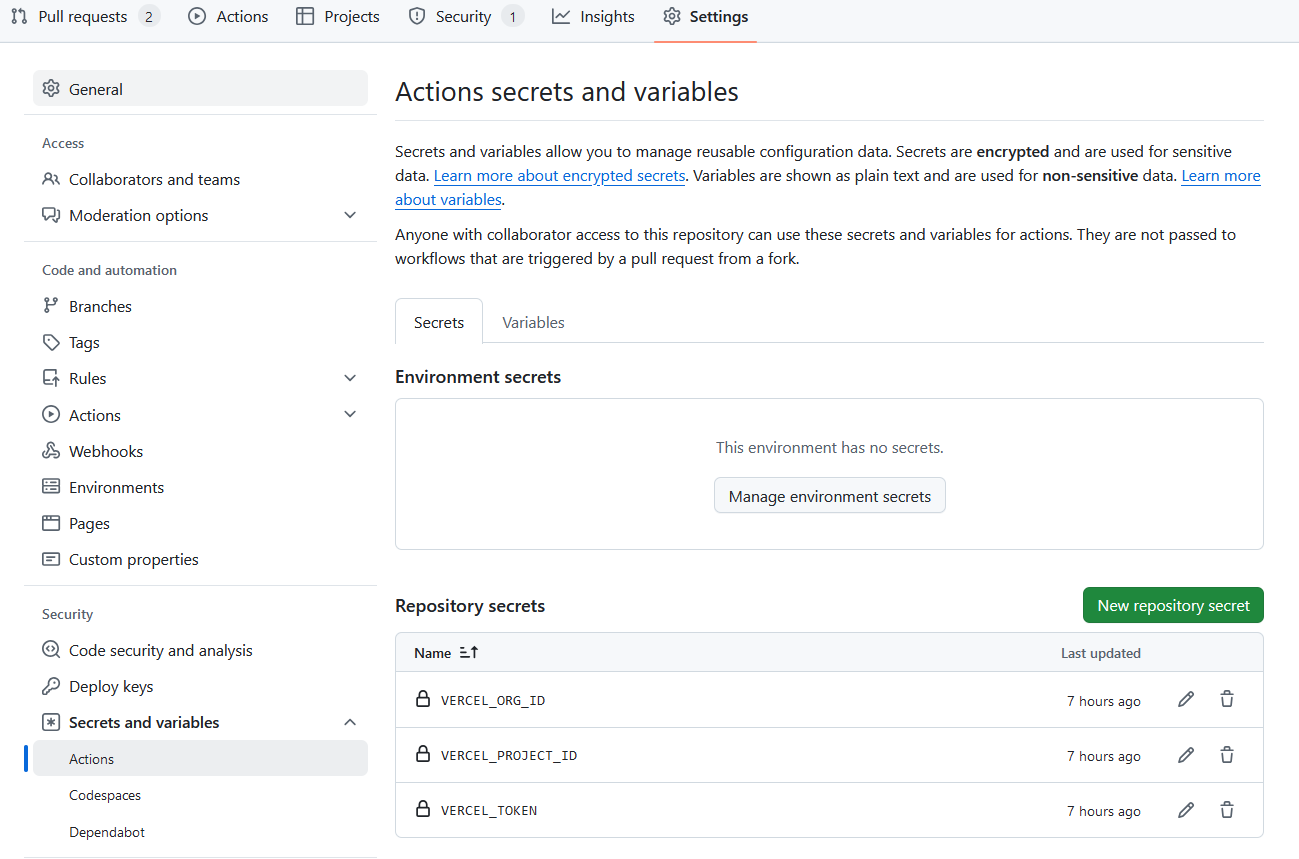Edit the VERCEL_PROJECT_ID secret with pencil icon

coord(1186,755)
